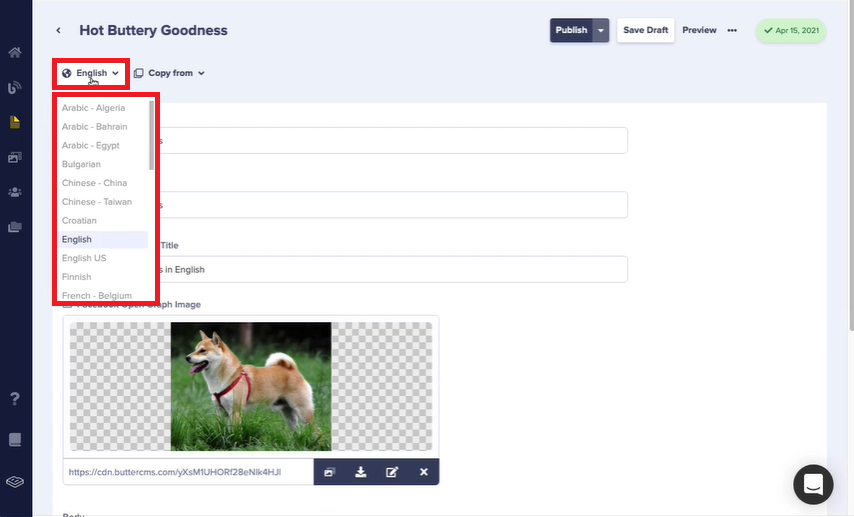Viewport: 854px width, 517px height.
Task: Click the Apr 15, 2021 status badge
Action: pyautogui.click(x=791, y=31)
